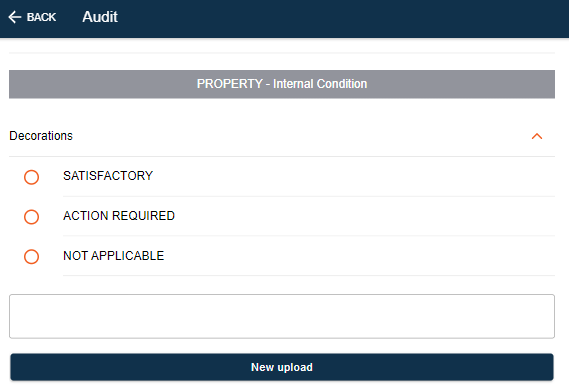Click the New upload button
This screenshot has height=392, width=569.
282,367
